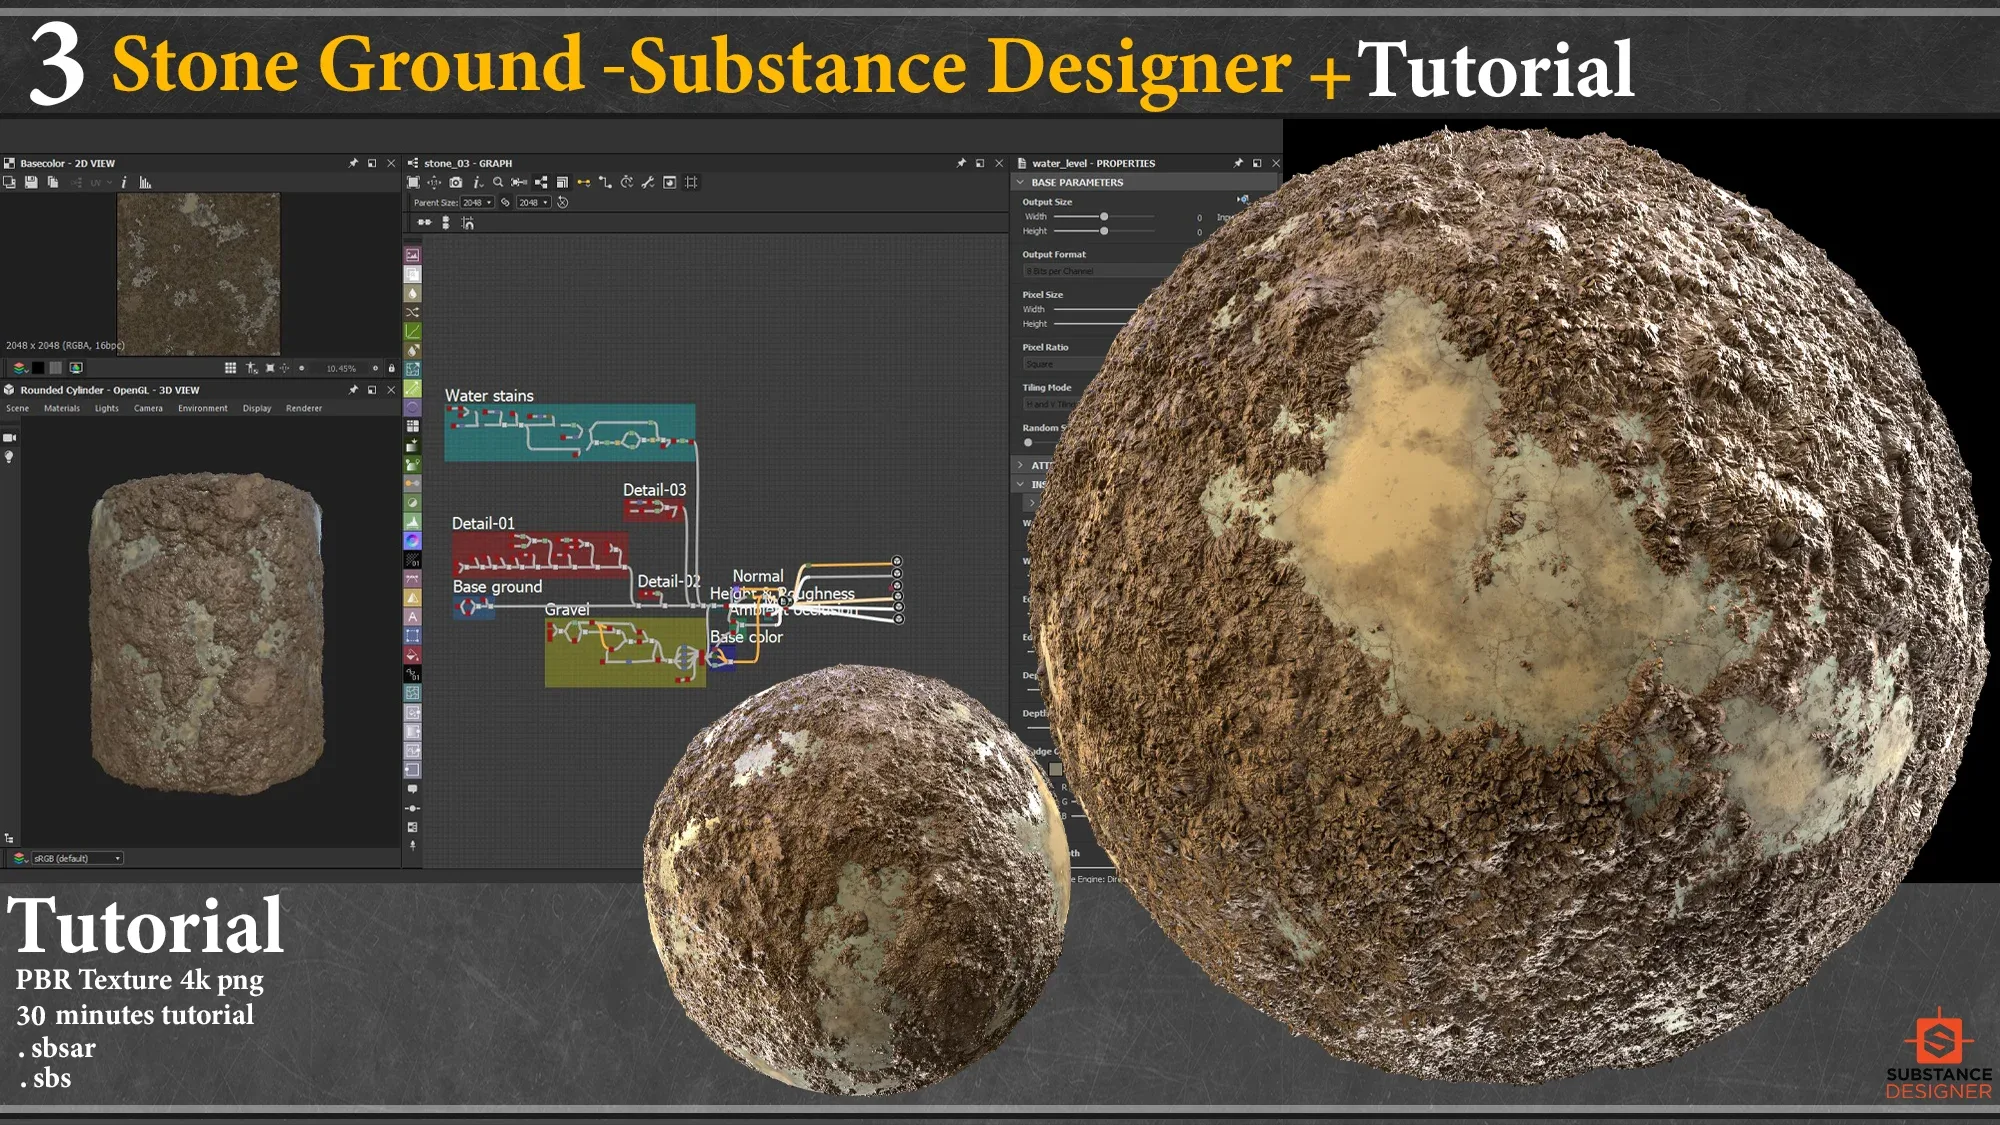Pin the stone_03 graph panel
The image size is (2000, 1125).
pos(961,163)
